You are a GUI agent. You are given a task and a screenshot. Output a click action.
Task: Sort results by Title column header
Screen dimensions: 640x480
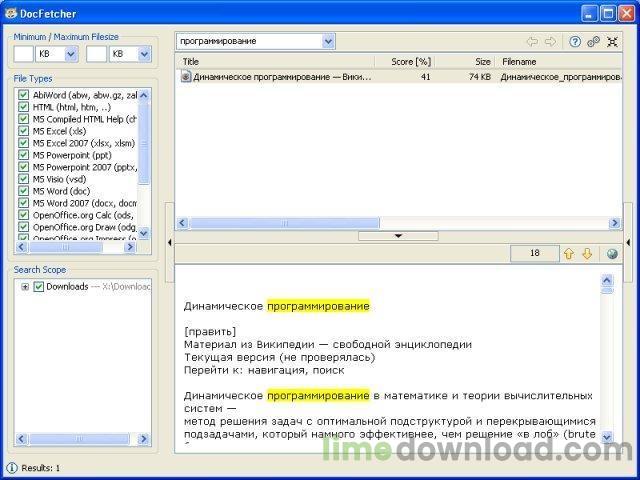coord(275,61)
